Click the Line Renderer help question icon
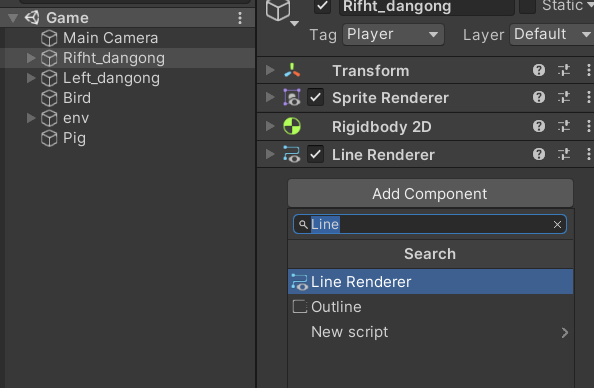 point(539,154)
